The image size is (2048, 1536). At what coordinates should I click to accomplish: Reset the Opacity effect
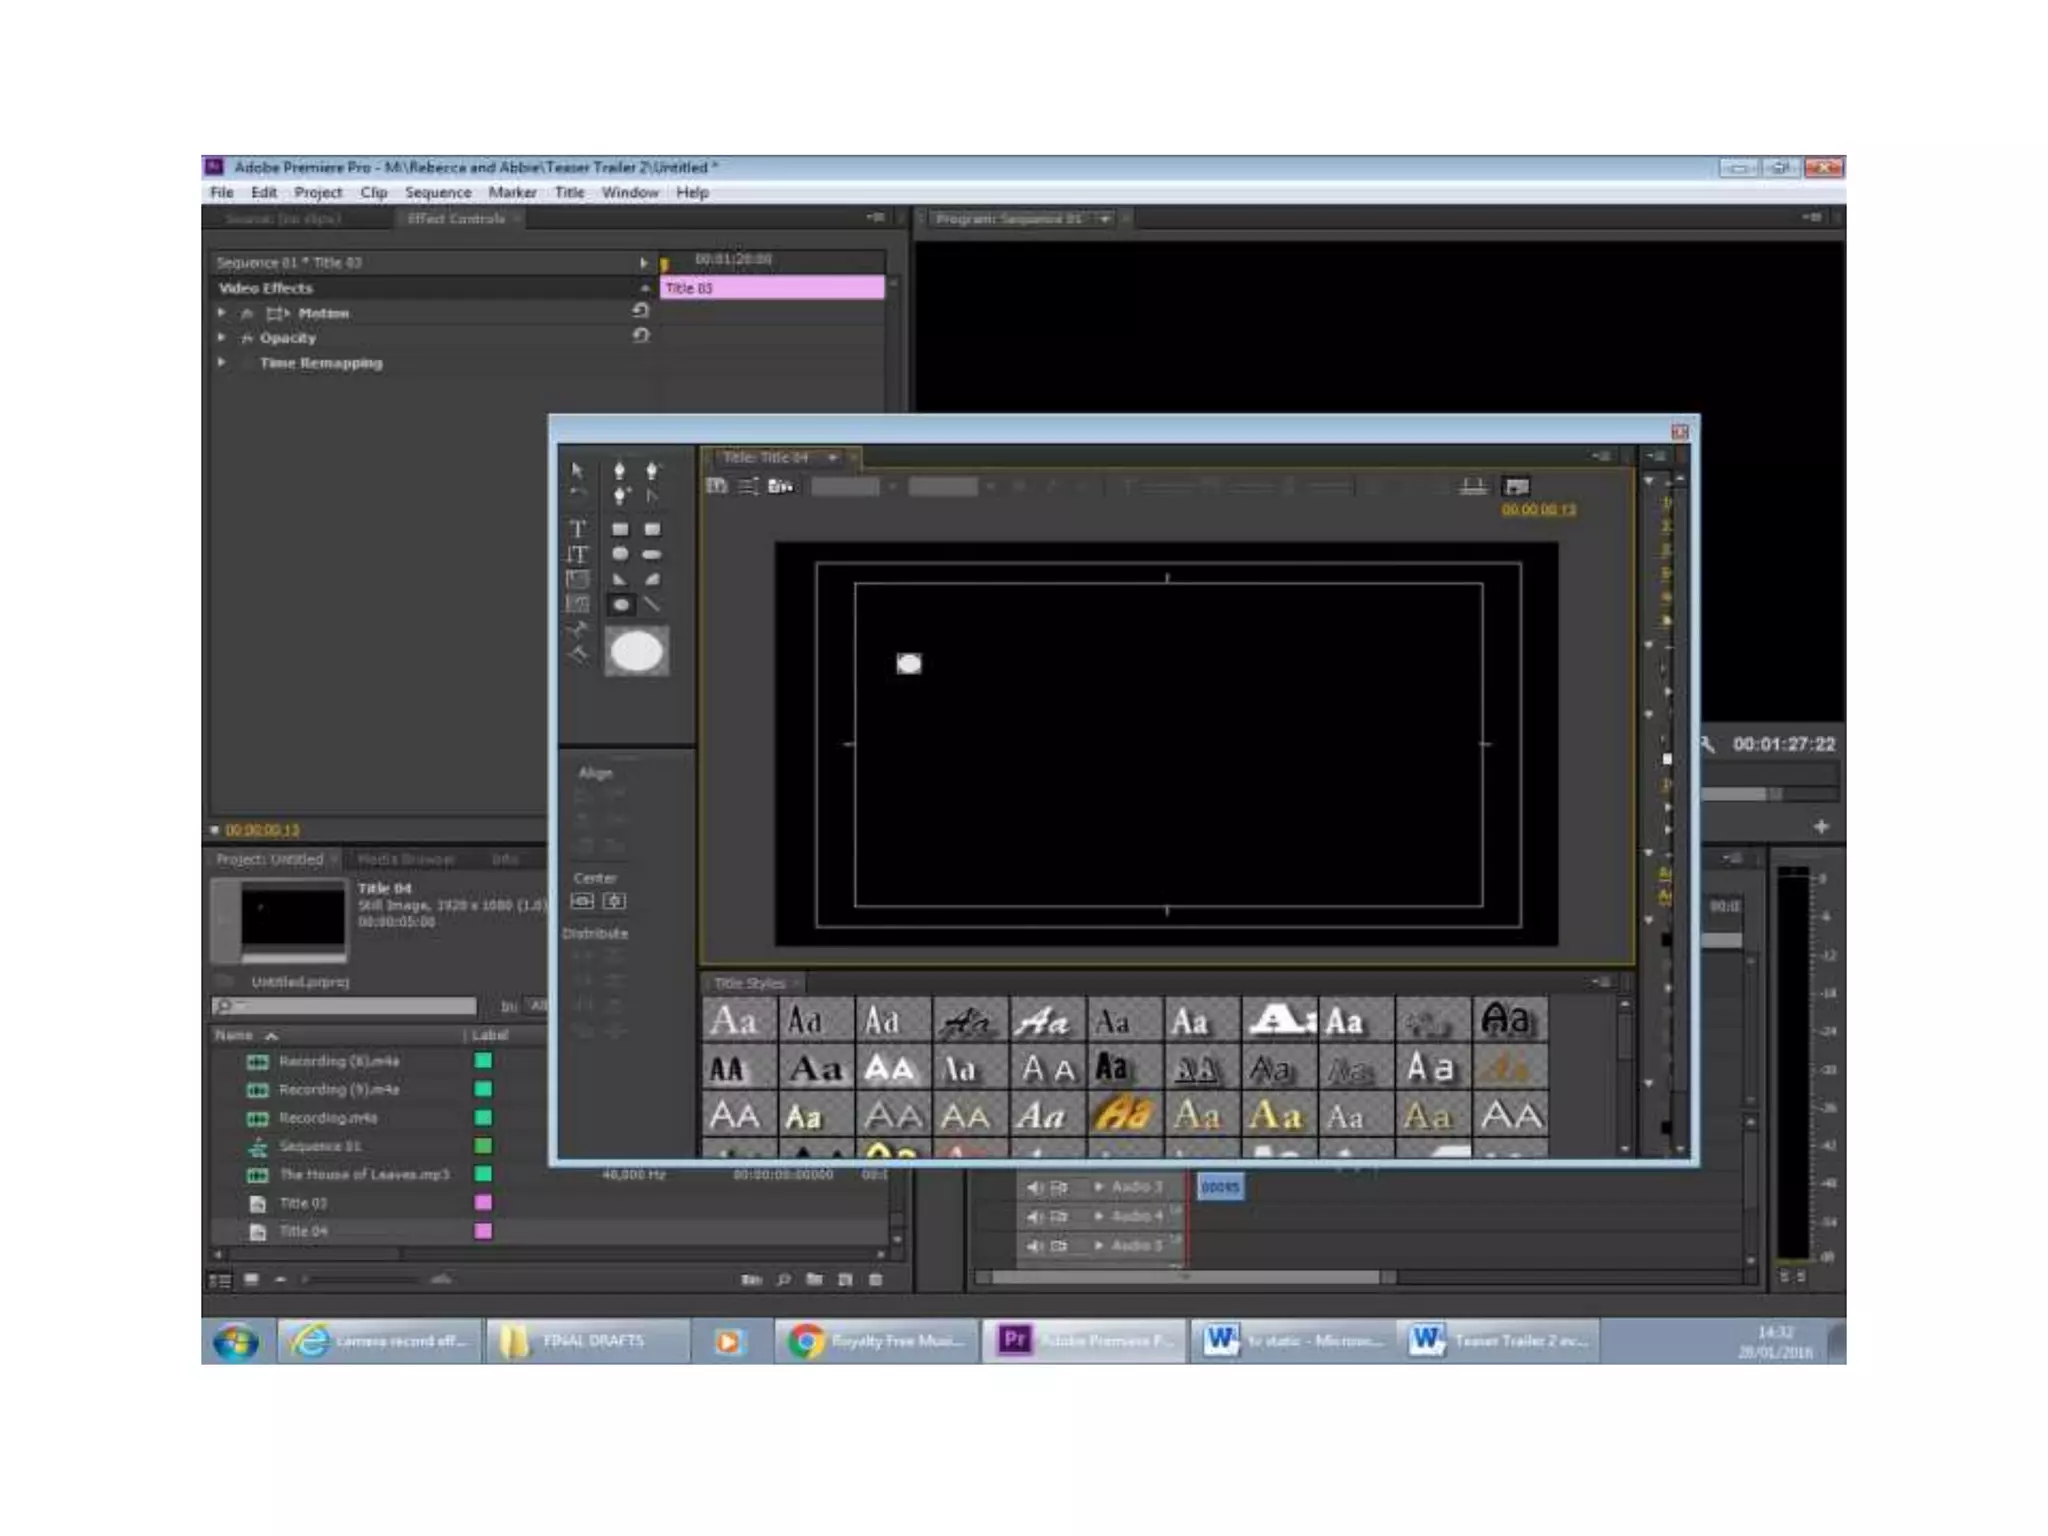coord(640,336)
